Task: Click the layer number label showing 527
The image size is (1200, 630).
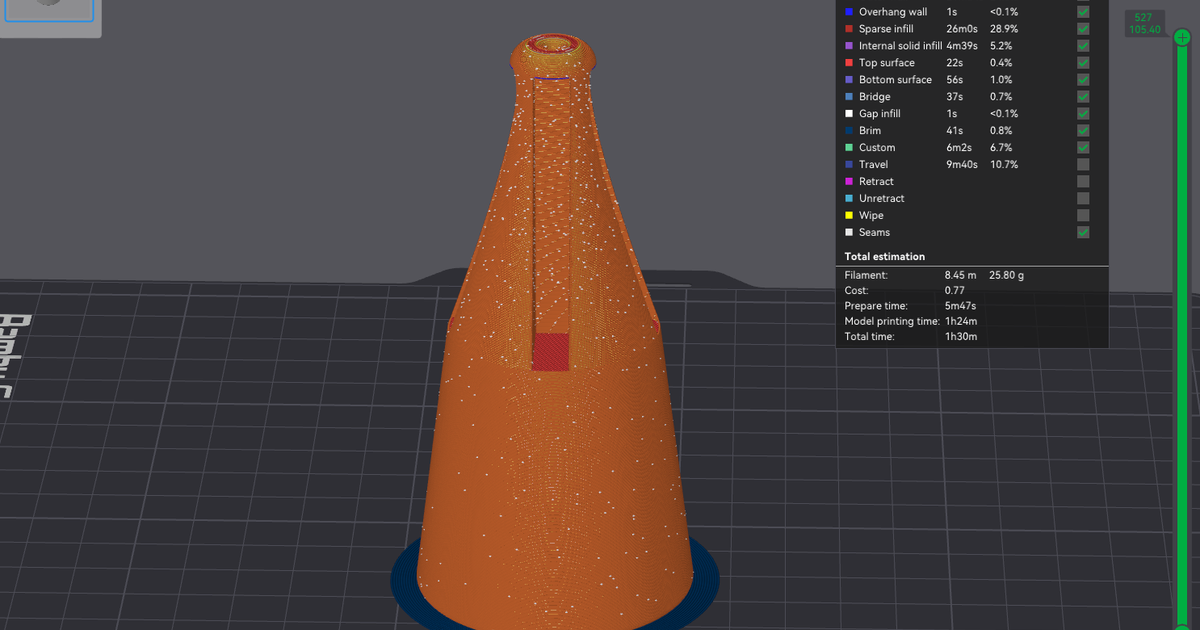Action: tap(1144, 17)
